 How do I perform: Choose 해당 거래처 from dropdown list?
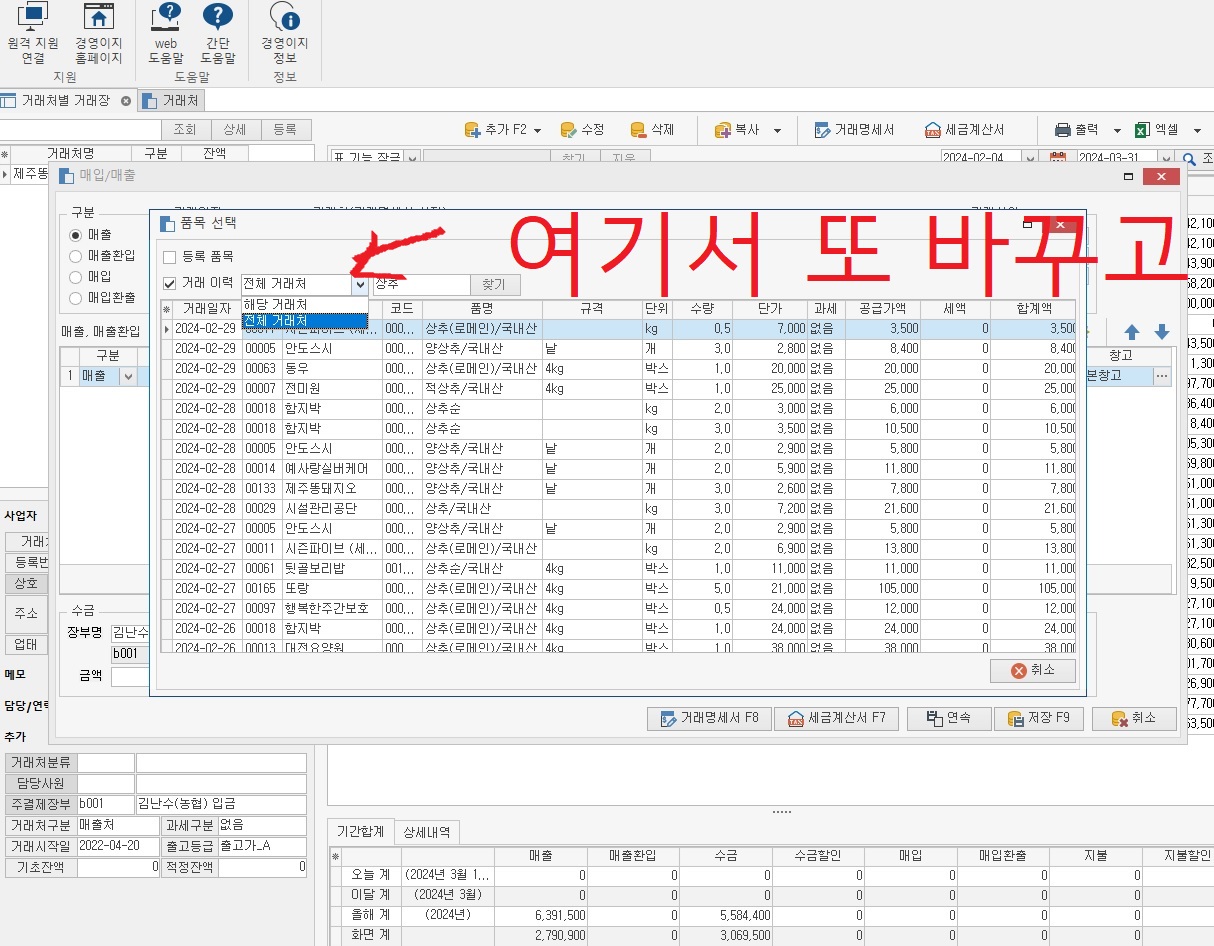[275, 304]
